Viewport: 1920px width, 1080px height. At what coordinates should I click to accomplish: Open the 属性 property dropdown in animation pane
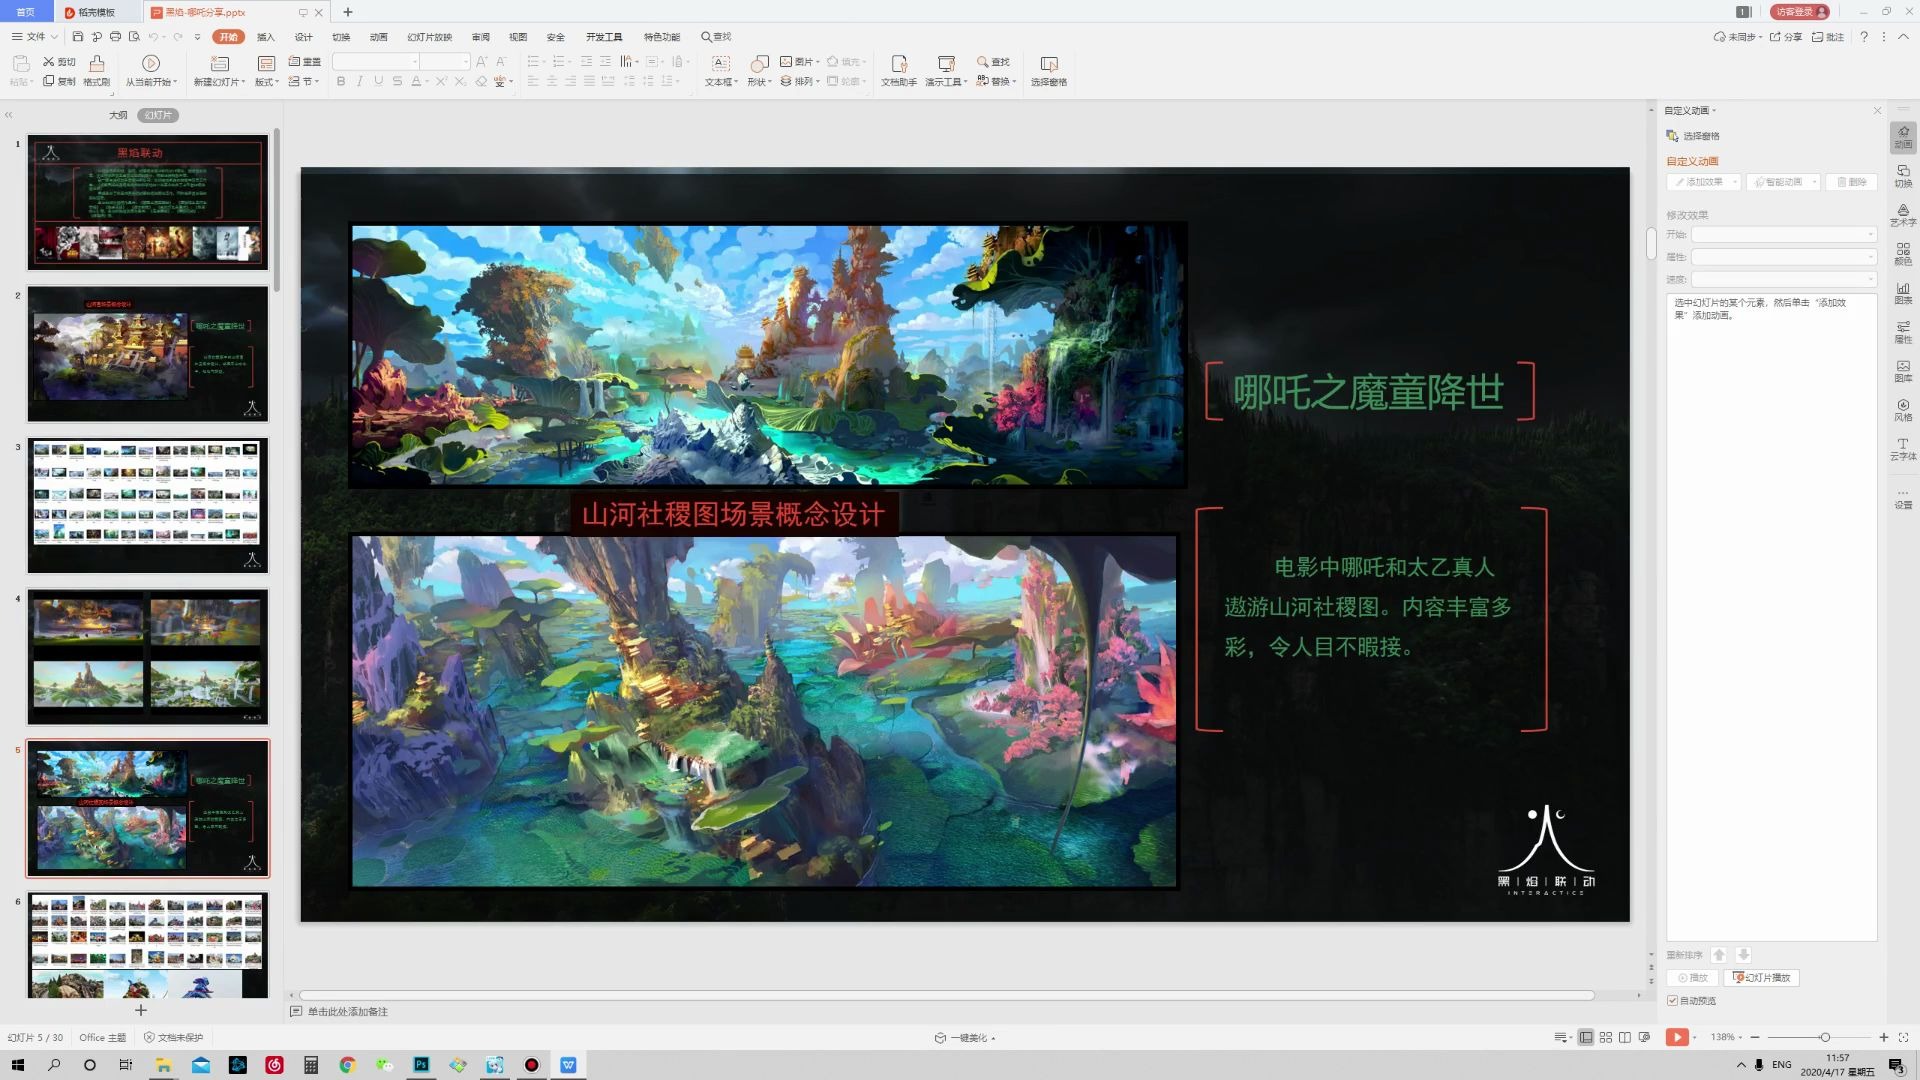point(1784,257)
